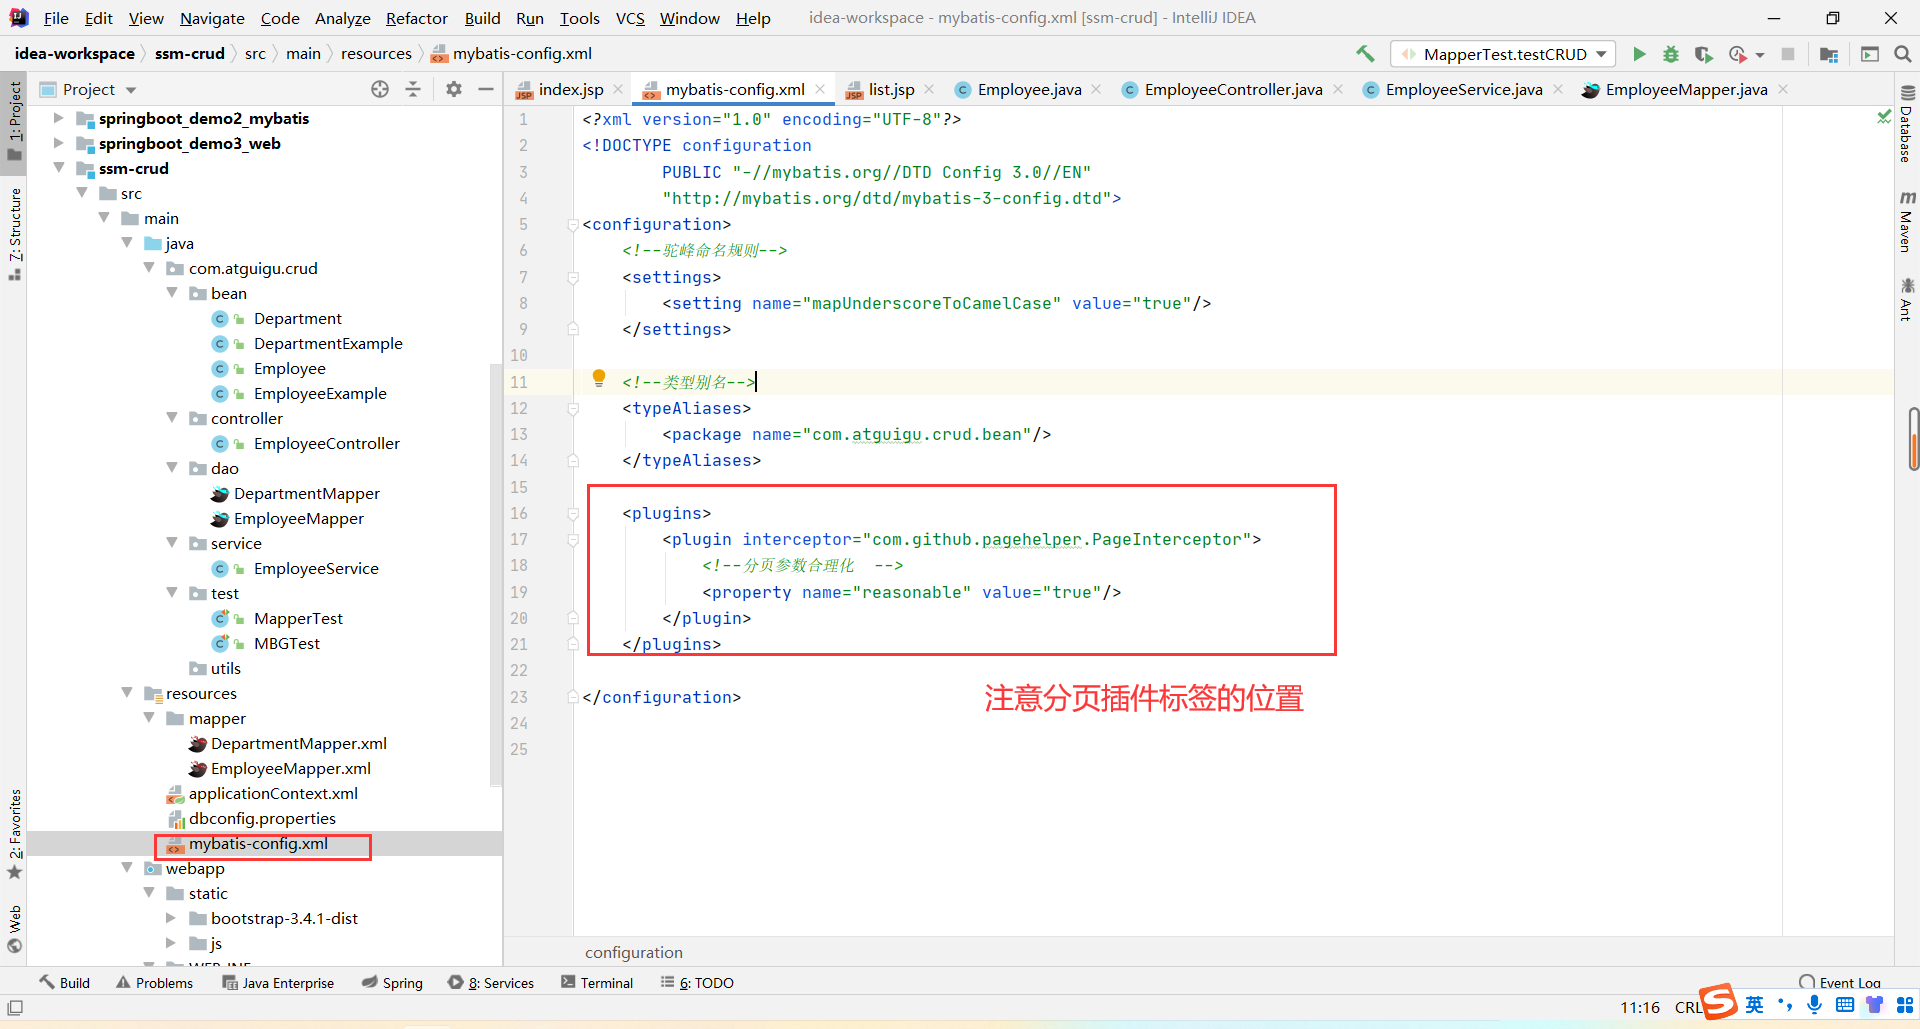Open the 6: TODO tool window
The width and height of the screenshot is (1920, 1029).
(697, 983)
